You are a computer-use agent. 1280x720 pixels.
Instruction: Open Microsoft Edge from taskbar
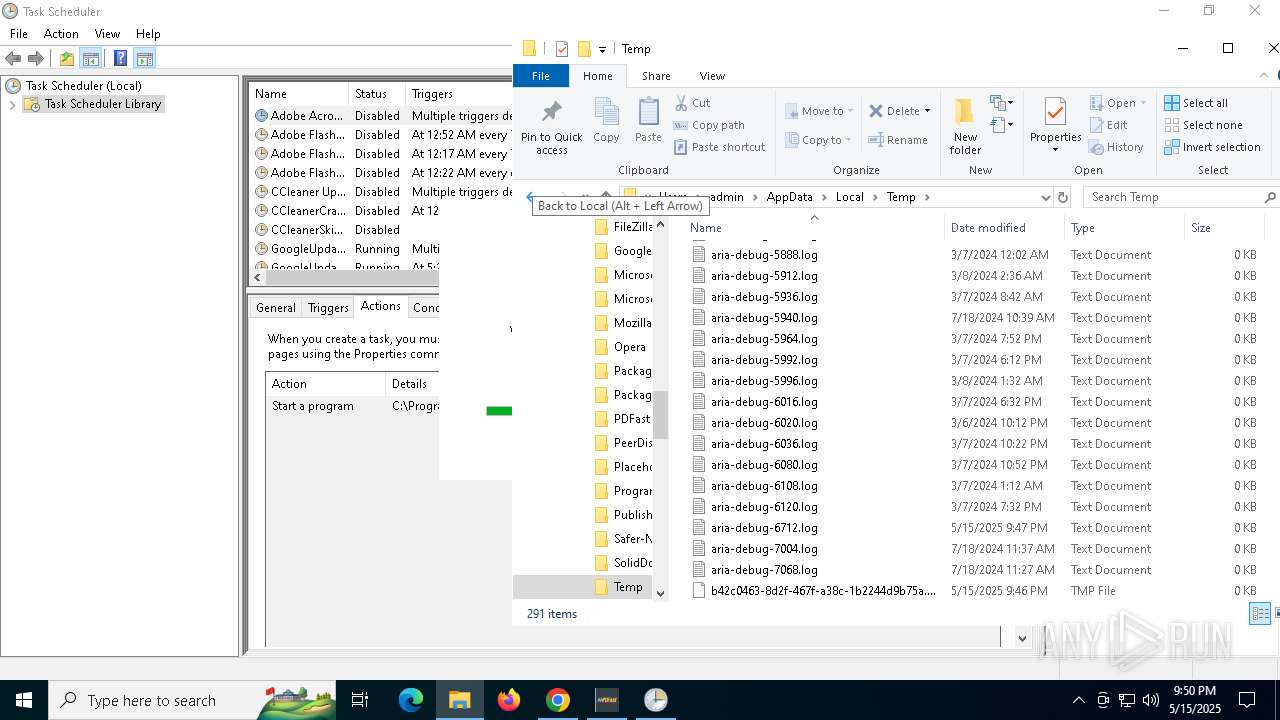click(411, 700)
